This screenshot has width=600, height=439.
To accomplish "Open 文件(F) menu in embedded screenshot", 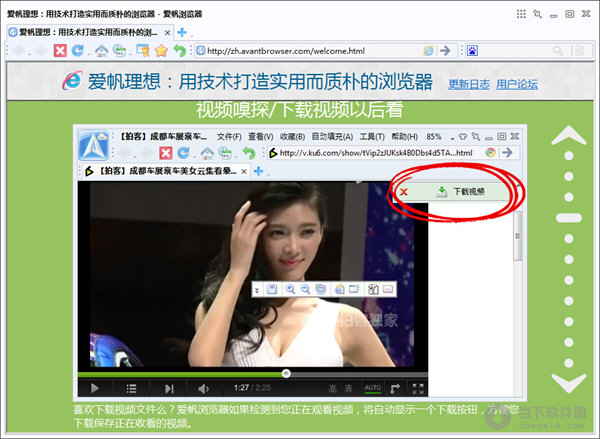I will click(x=229, y=137).
